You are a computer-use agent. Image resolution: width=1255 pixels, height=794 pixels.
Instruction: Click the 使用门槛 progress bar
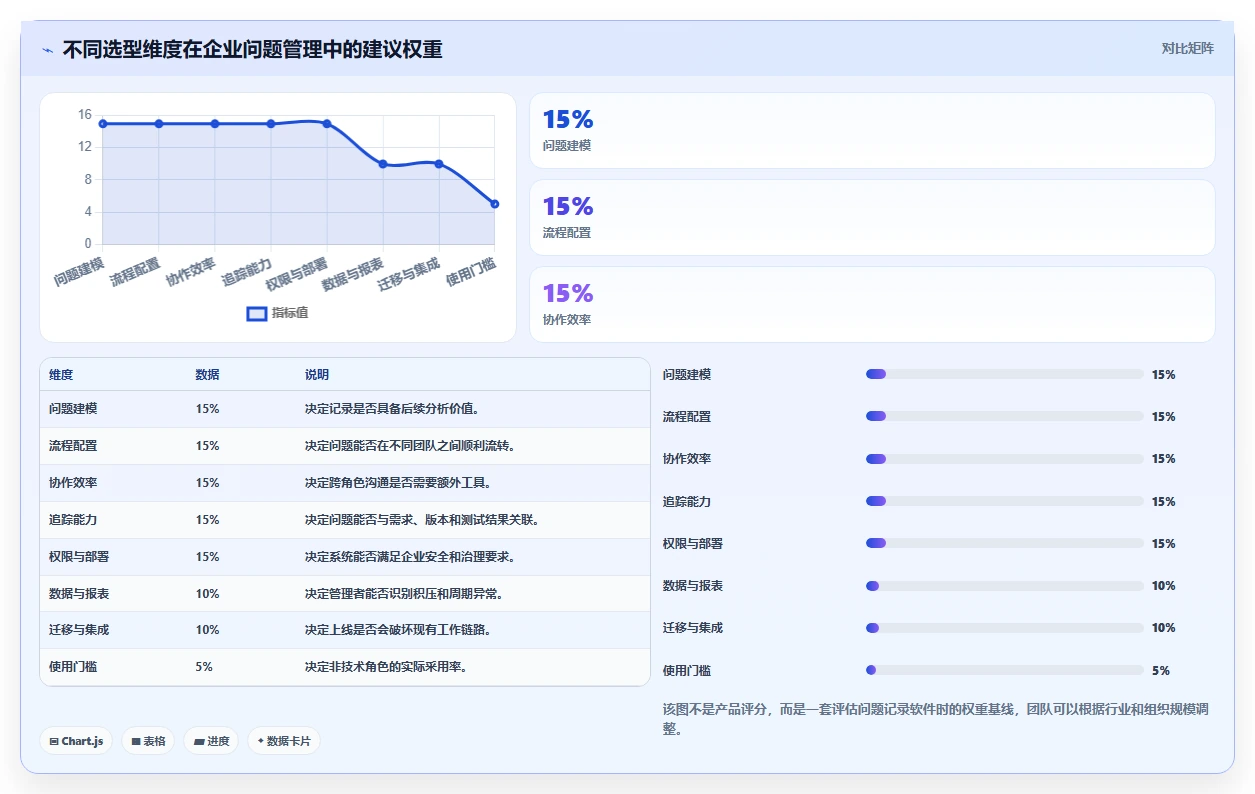pos(1004,670)
